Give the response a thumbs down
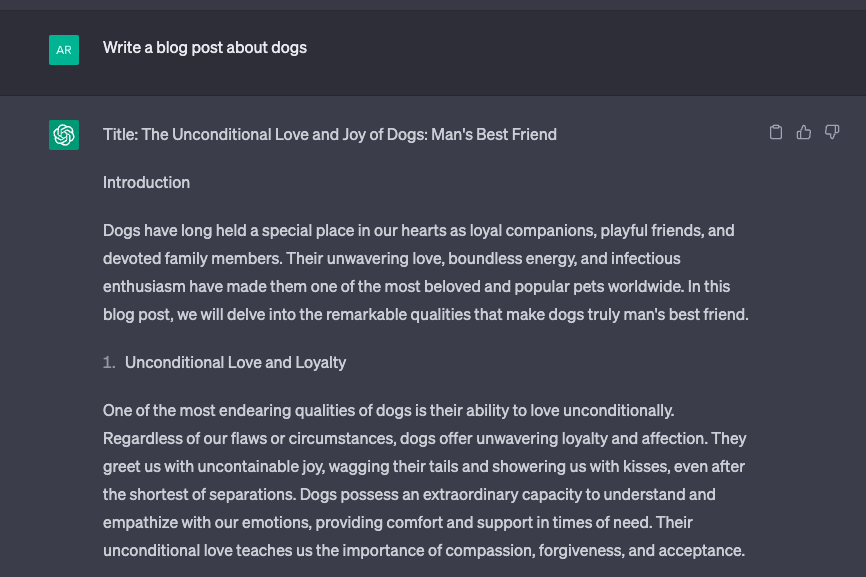 (x=832, y=133)
